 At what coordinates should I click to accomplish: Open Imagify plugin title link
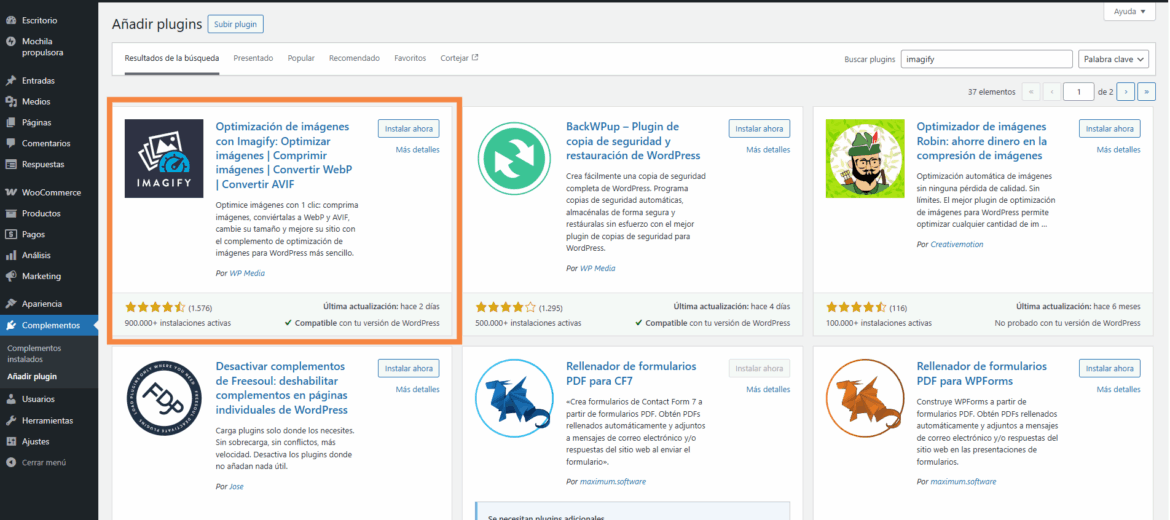284,155
